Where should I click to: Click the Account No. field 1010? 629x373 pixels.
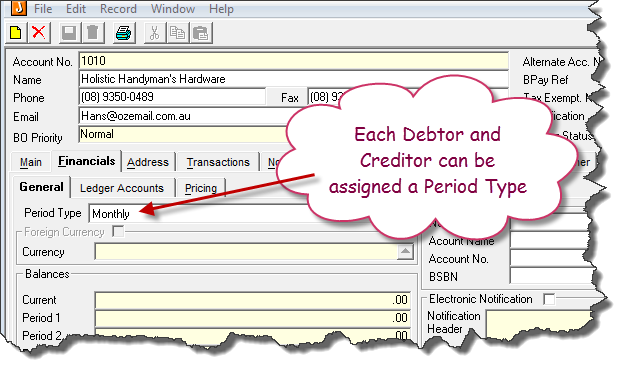tap(294, 61)
